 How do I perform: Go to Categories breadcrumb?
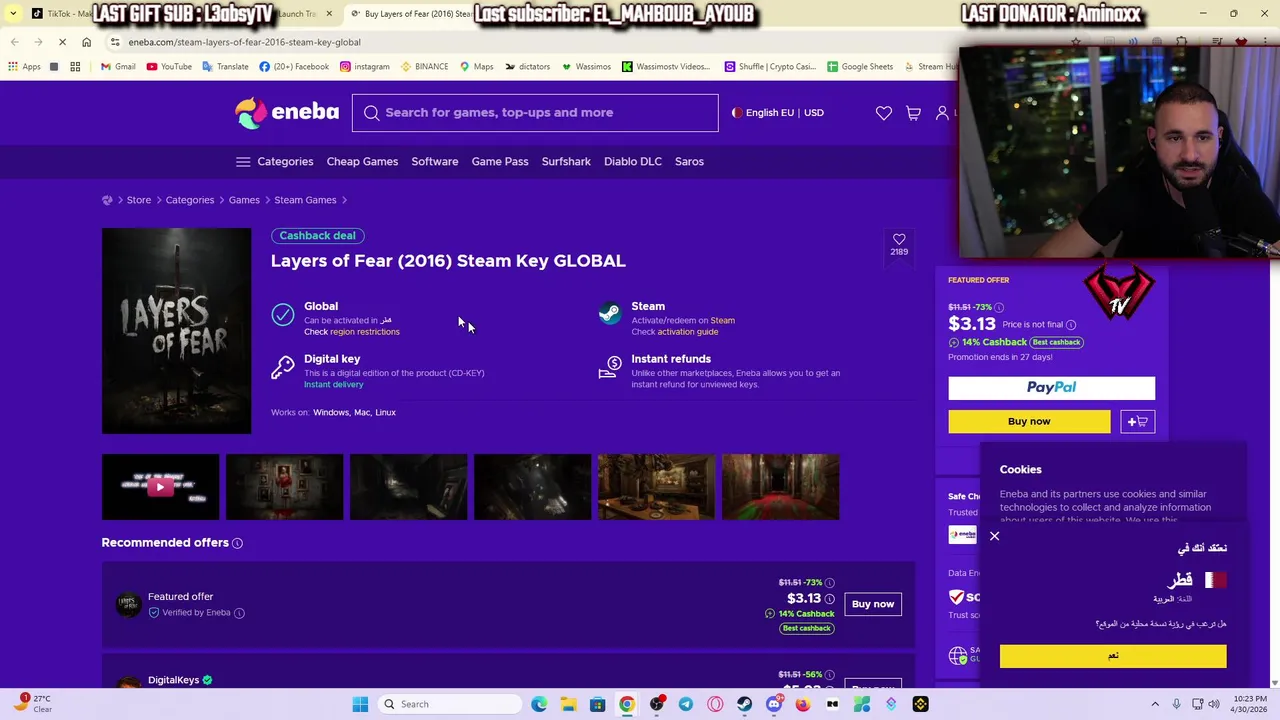(x=190, y=200)
